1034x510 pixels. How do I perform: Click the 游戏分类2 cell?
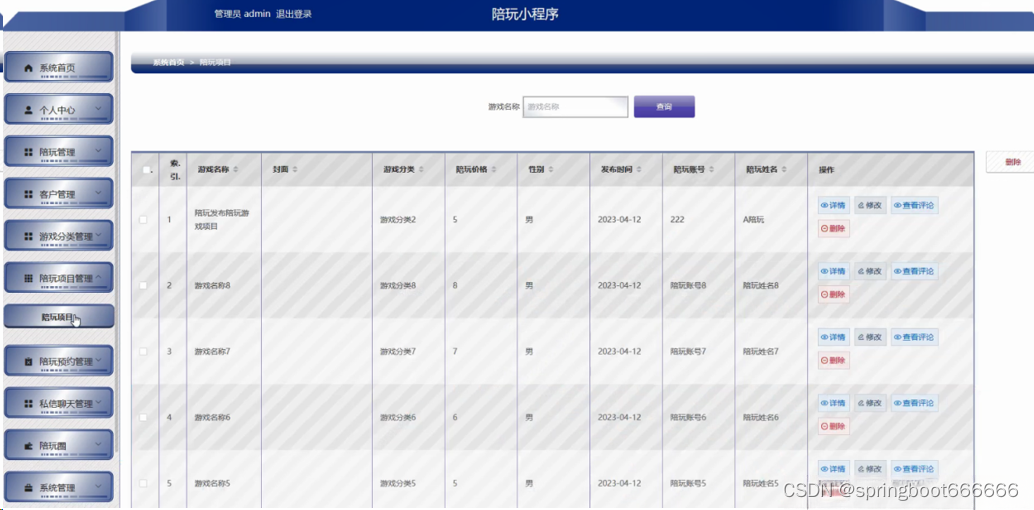click(398, 220)
